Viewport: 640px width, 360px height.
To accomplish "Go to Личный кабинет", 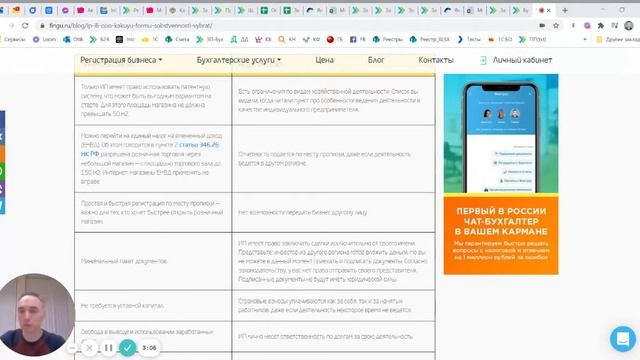I will click(x=522, y=60).
